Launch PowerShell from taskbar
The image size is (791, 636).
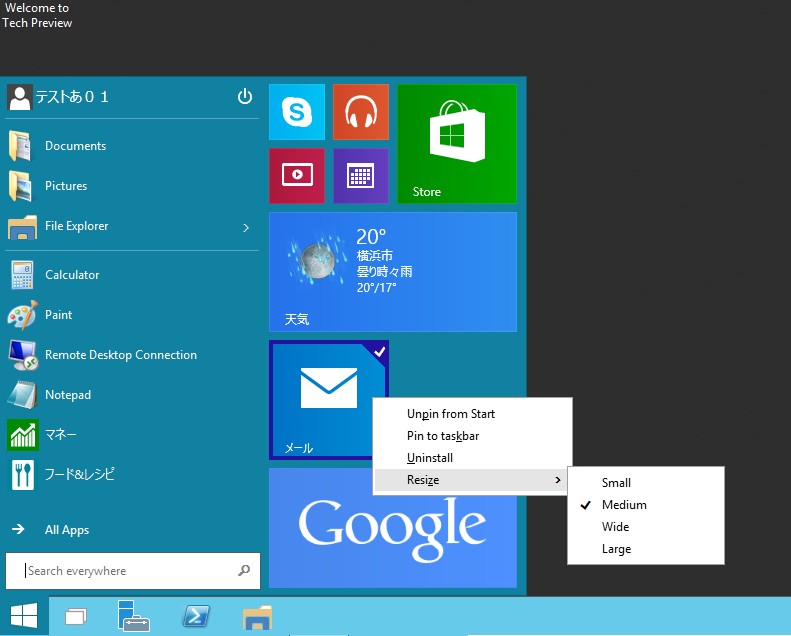(196, 616)
